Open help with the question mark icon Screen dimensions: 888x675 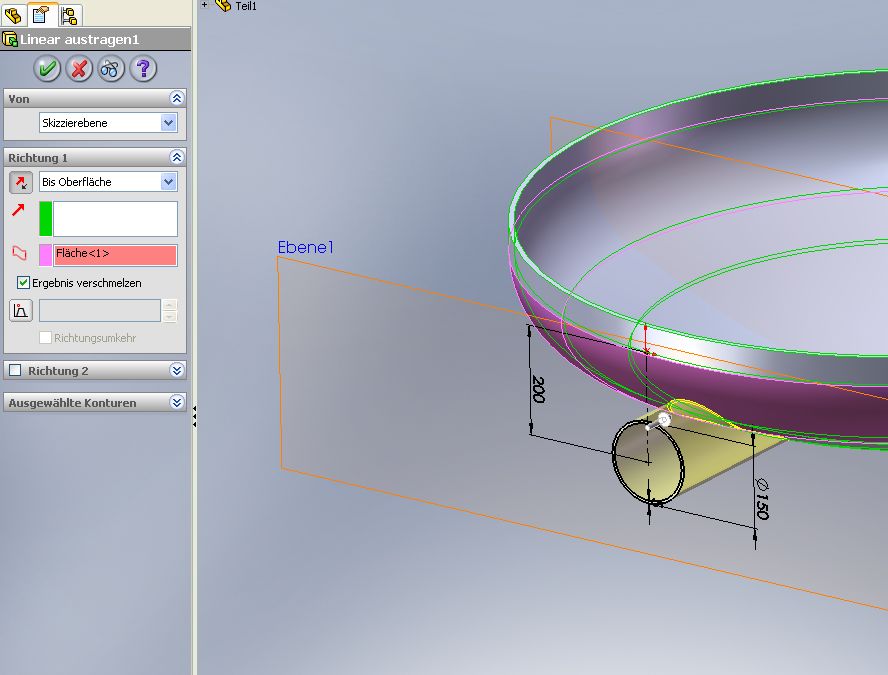144,69
